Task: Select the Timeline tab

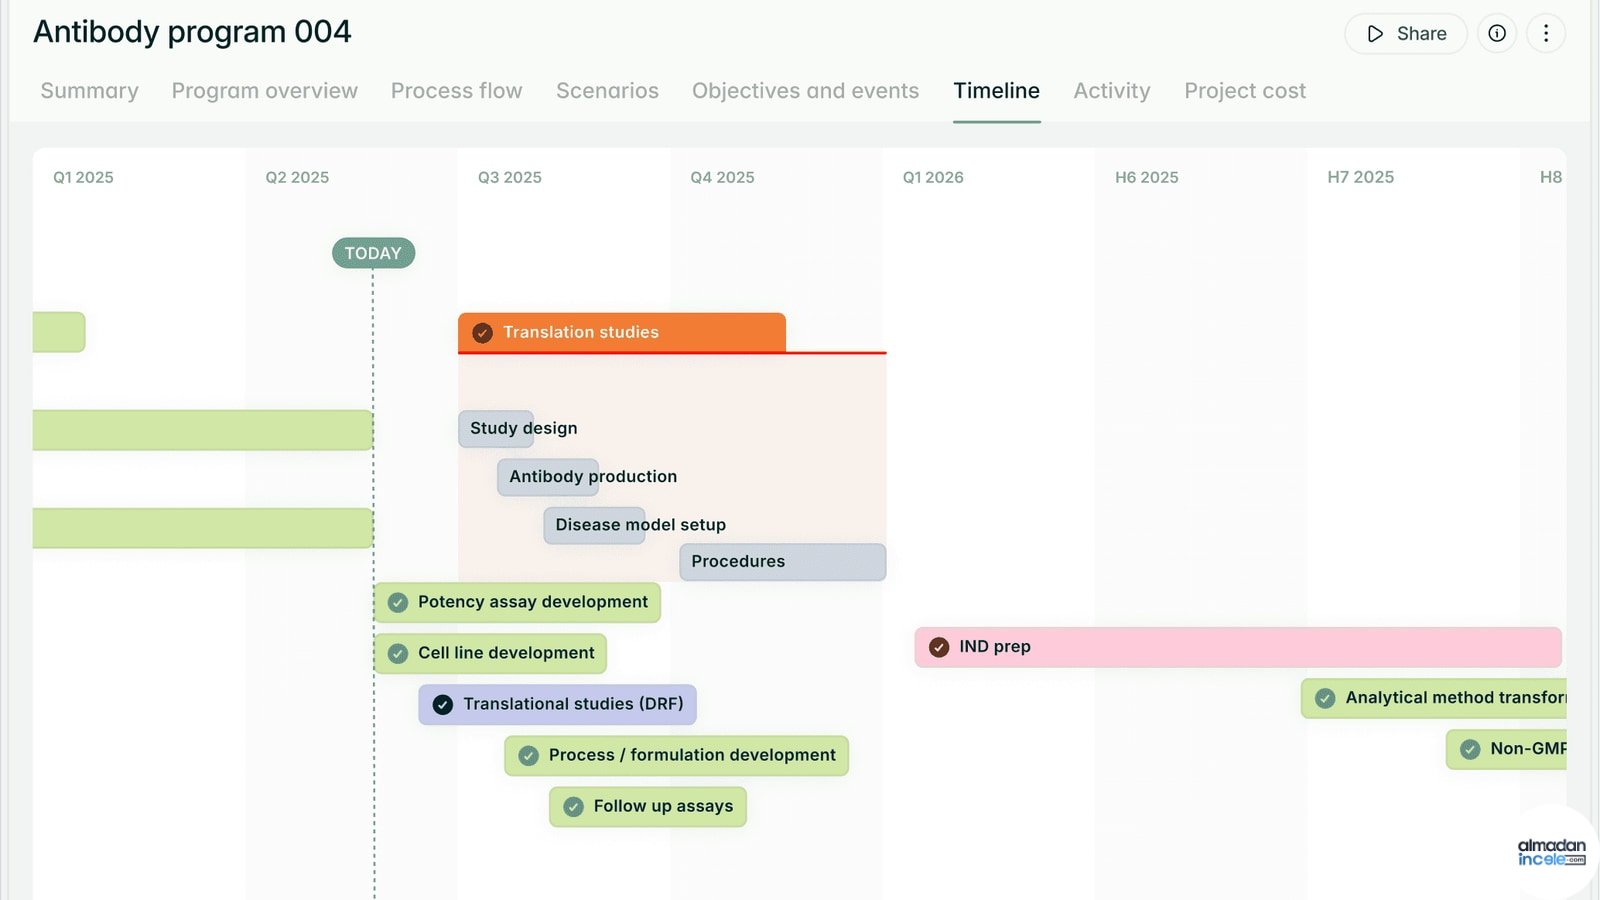Action: point(997,91)
